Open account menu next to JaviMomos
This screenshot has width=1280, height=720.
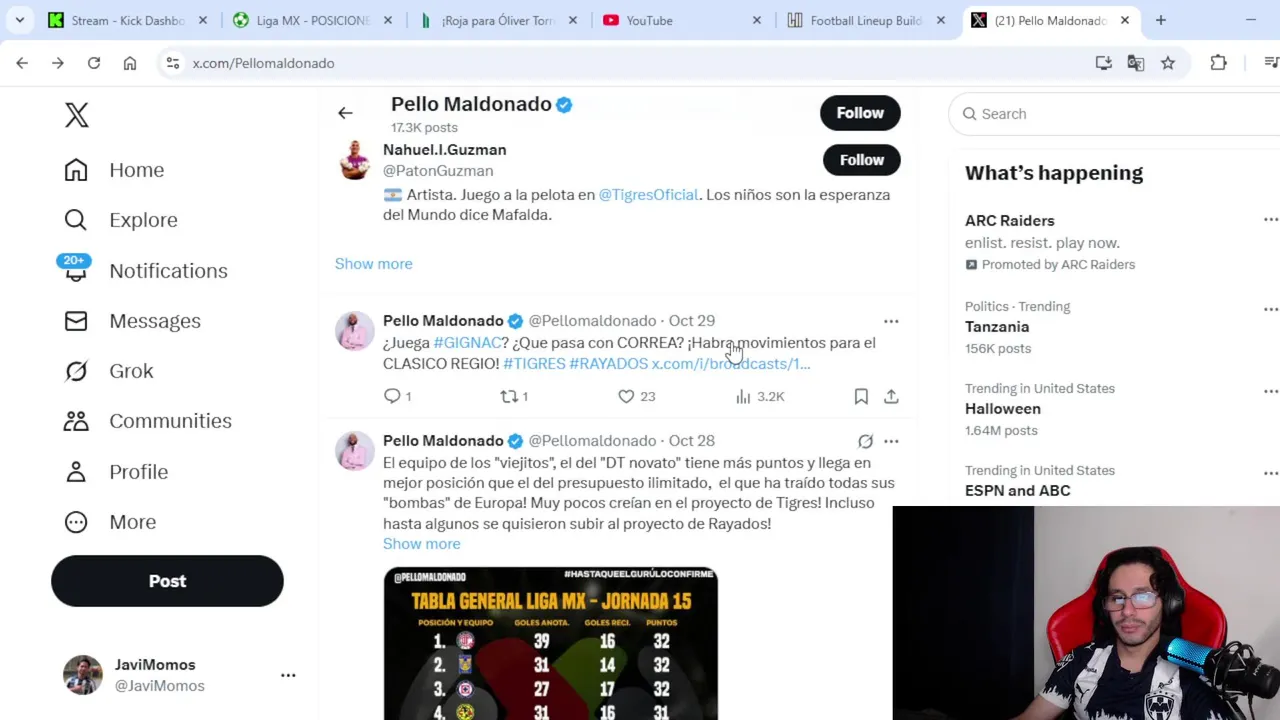click(x=288, y=675)
